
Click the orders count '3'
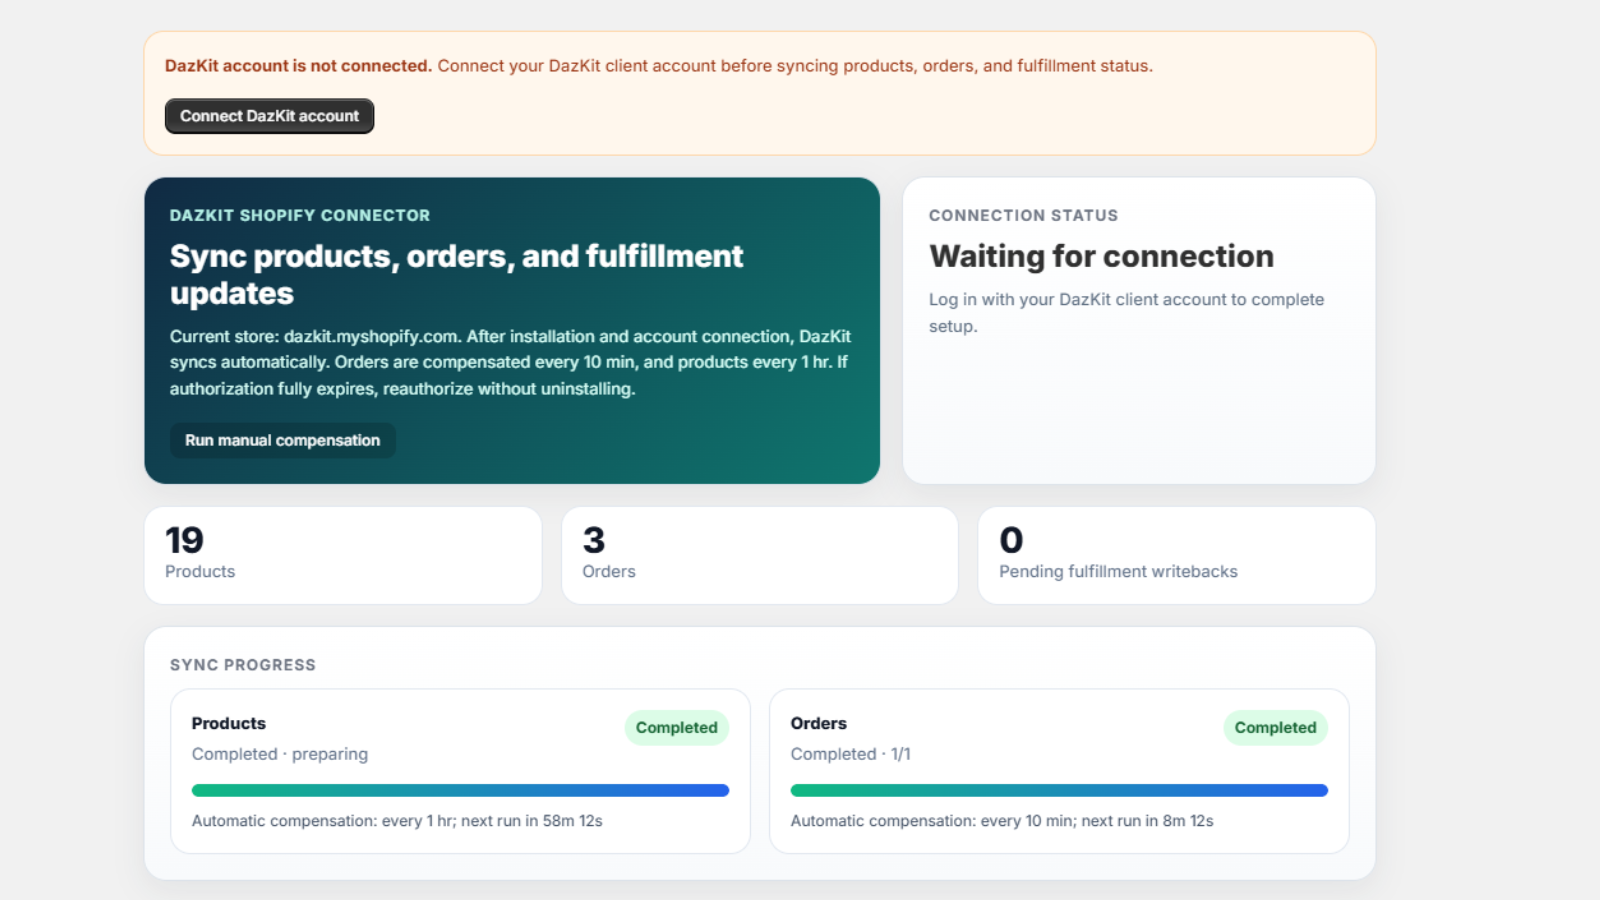(594, 540)
